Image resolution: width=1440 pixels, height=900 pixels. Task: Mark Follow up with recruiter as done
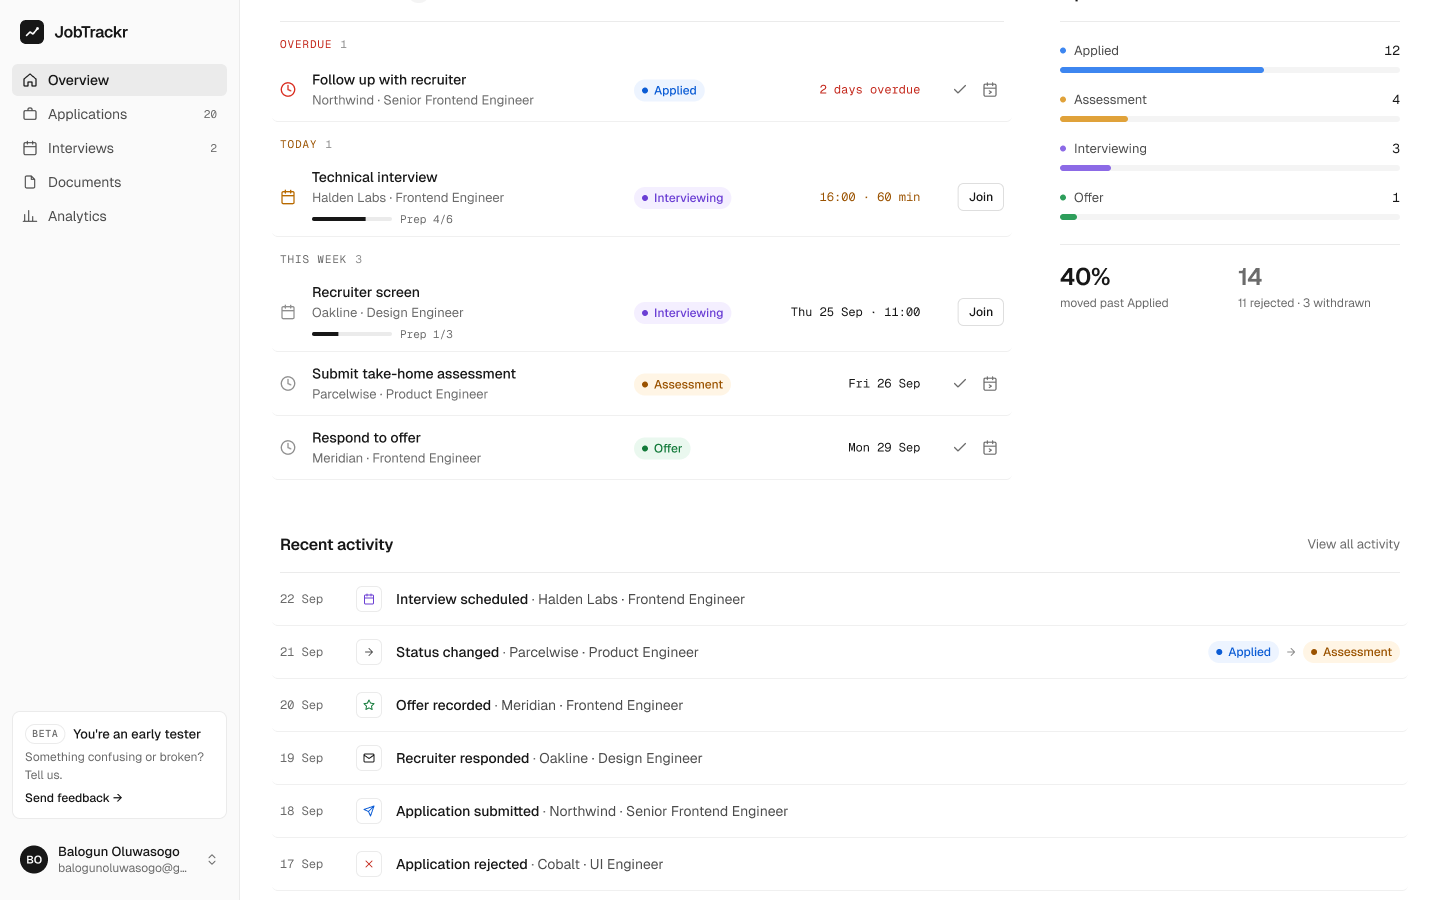point(960,90)
